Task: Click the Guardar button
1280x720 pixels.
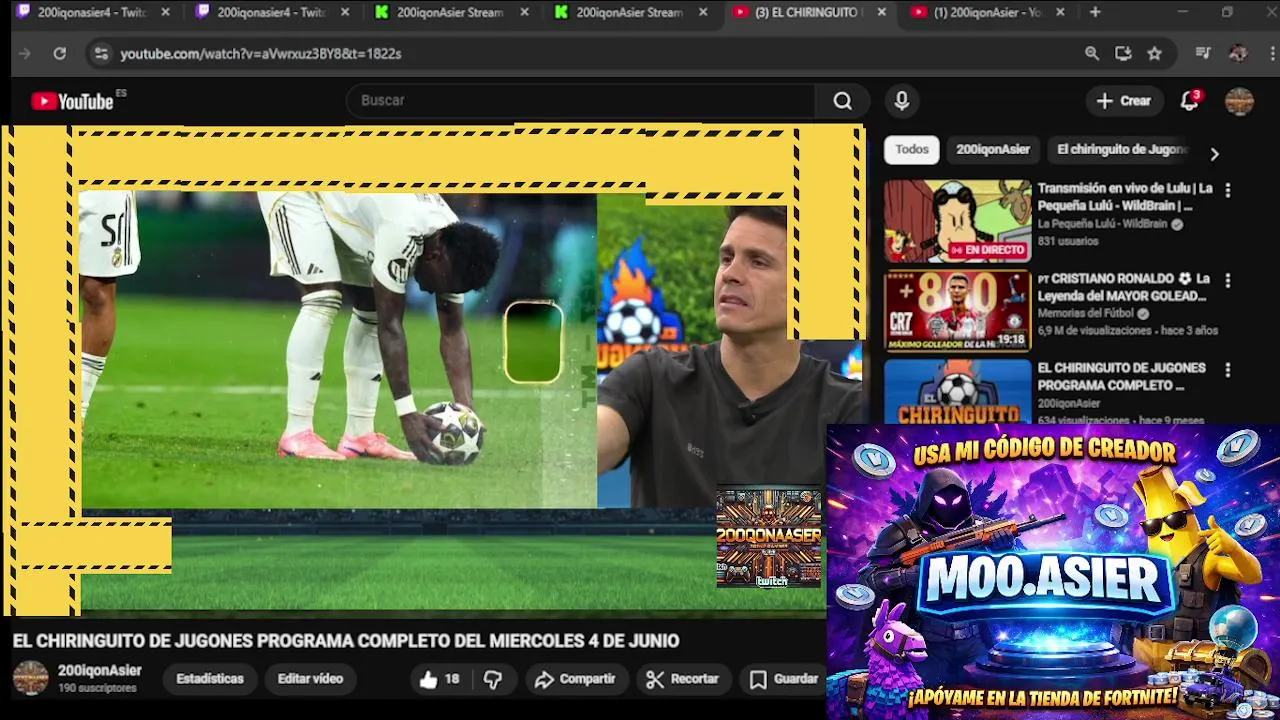Action: point(785,679)
